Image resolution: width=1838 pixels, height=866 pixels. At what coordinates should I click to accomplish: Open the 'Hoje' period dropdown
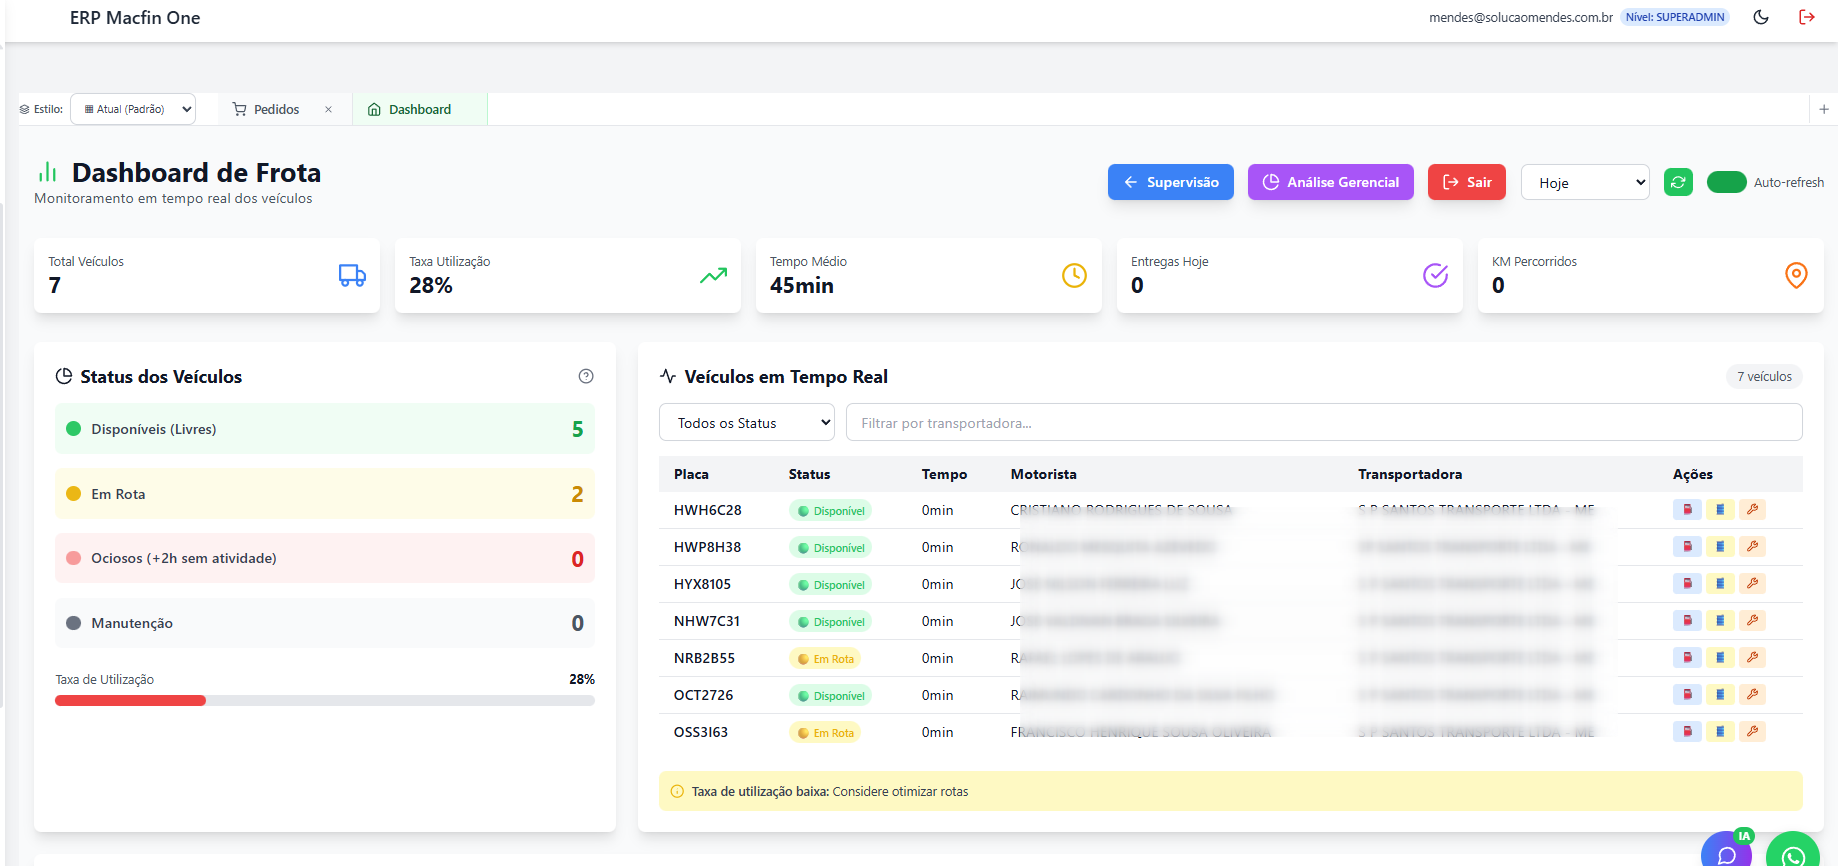(1585, 182)
